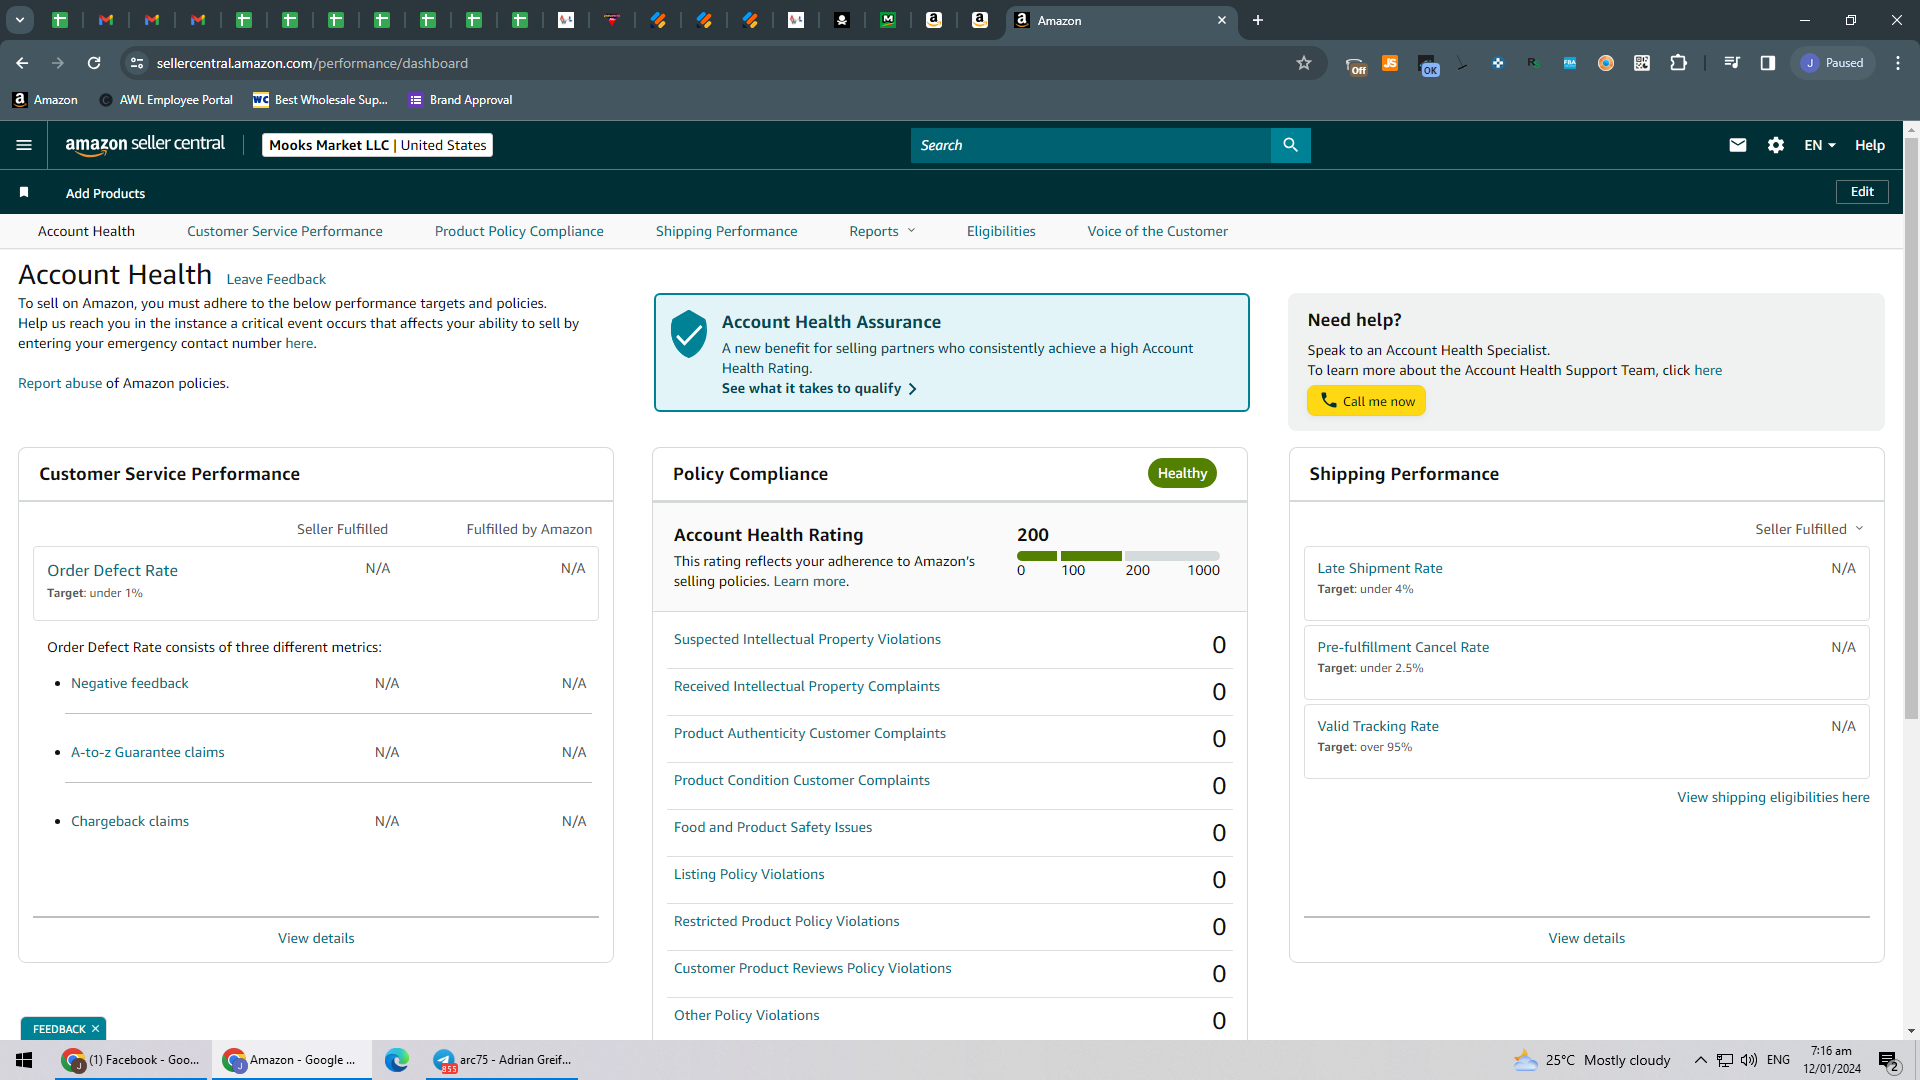Bookmark this page with the star icon
1920x1080 pixels.
pos(1304,63)
